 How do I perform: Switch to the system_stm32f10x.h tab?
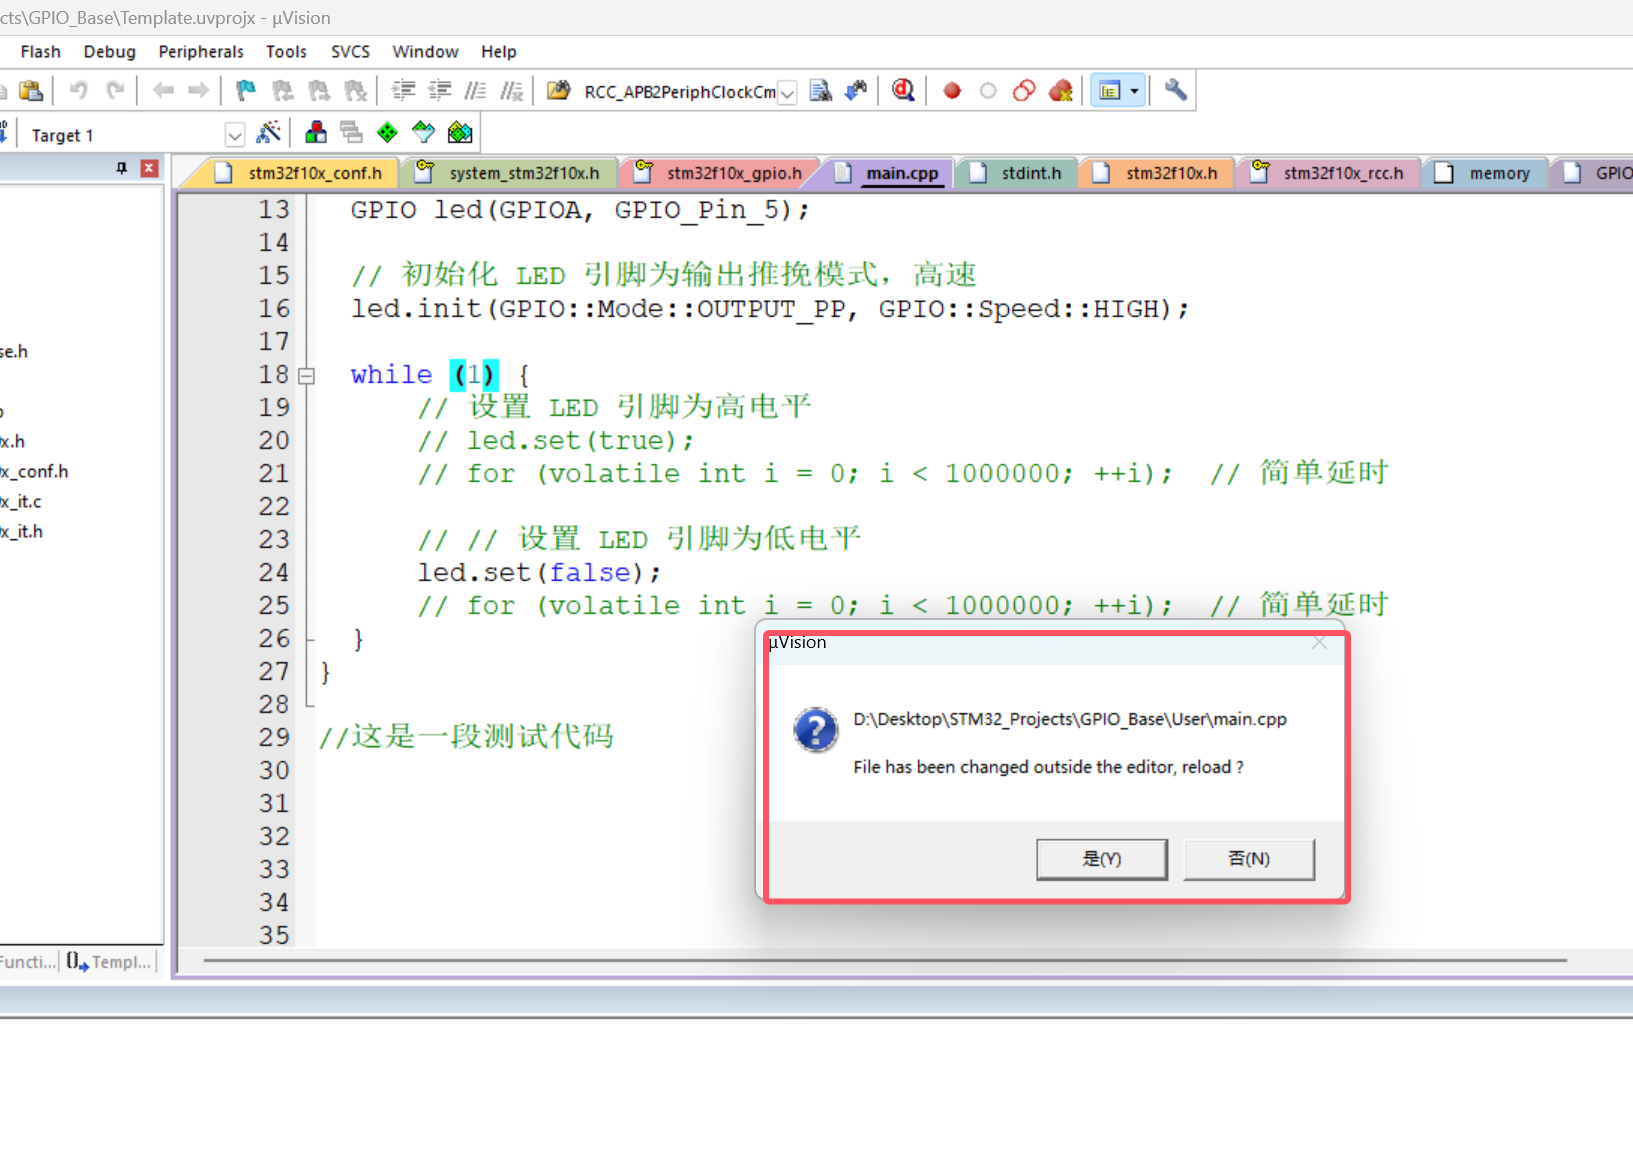pos(510,173)
